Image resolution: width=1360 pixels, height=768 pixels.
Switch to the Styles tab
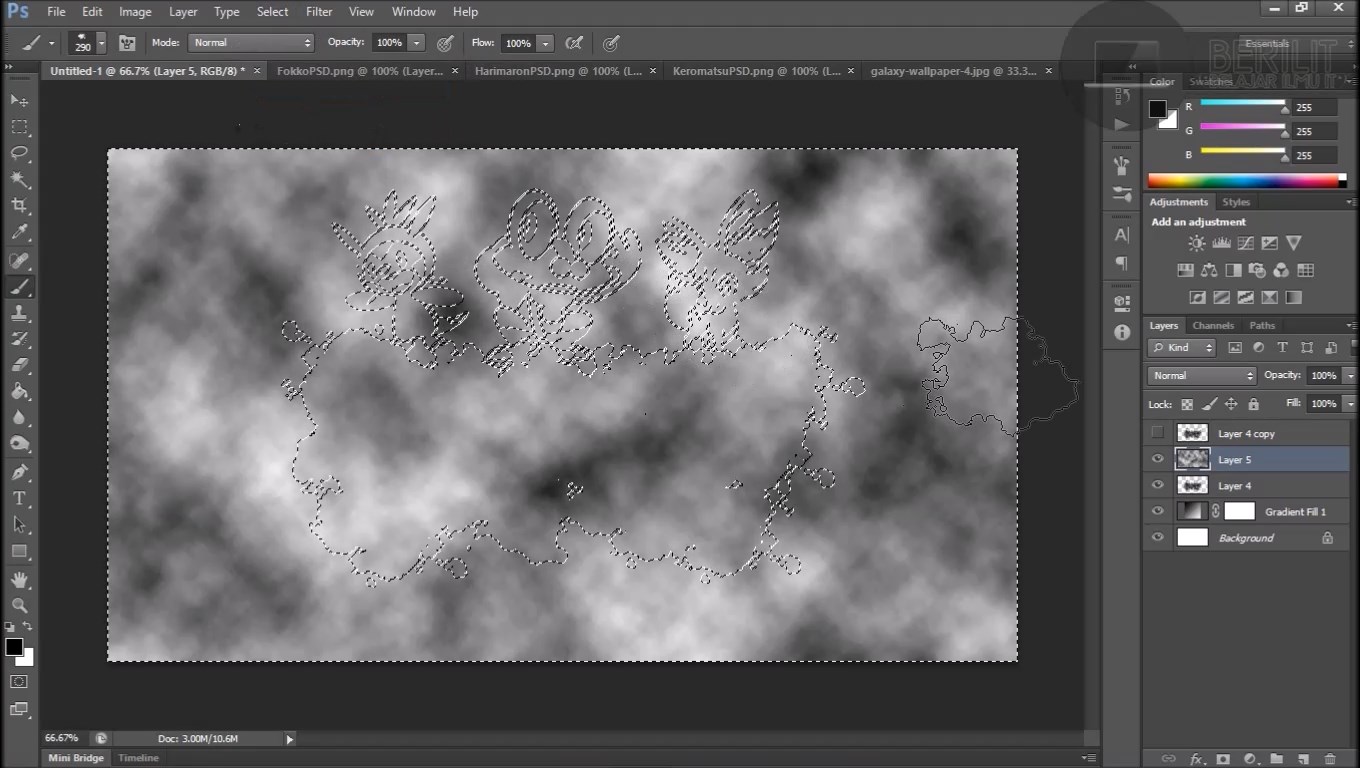(1236, 202)
